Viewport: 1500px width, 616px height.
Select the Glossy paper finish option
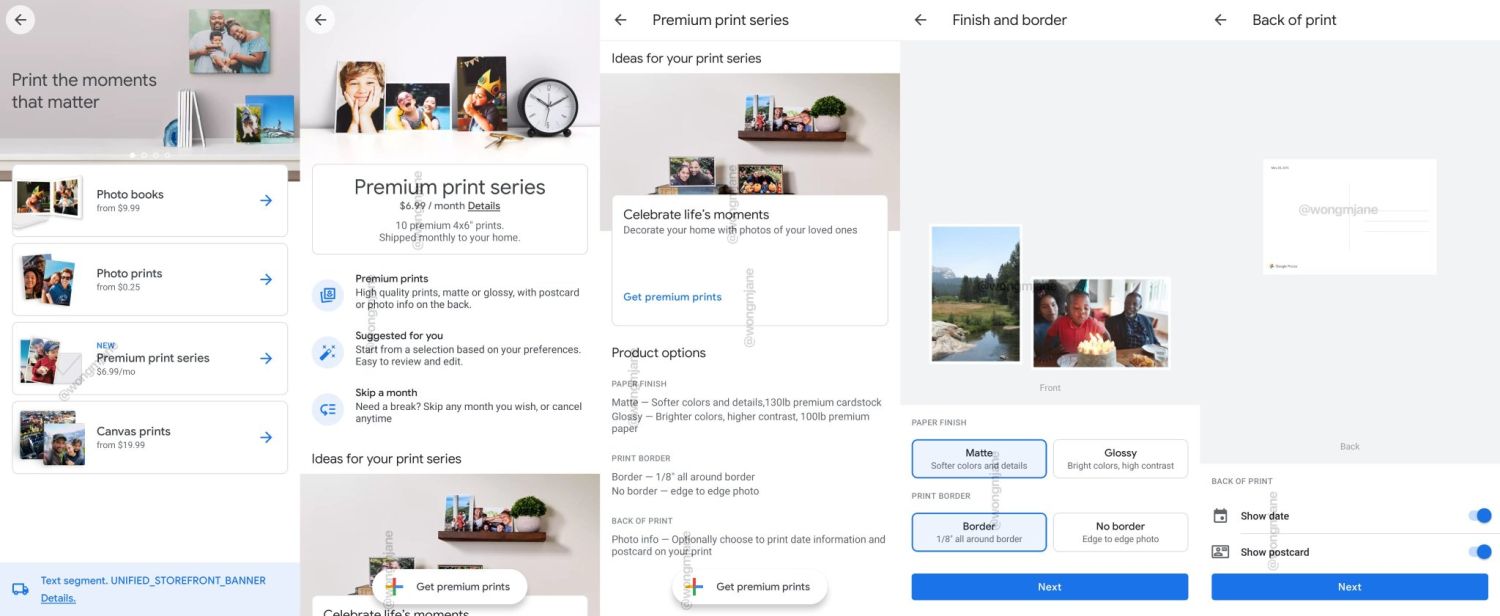click(1120, 459)
